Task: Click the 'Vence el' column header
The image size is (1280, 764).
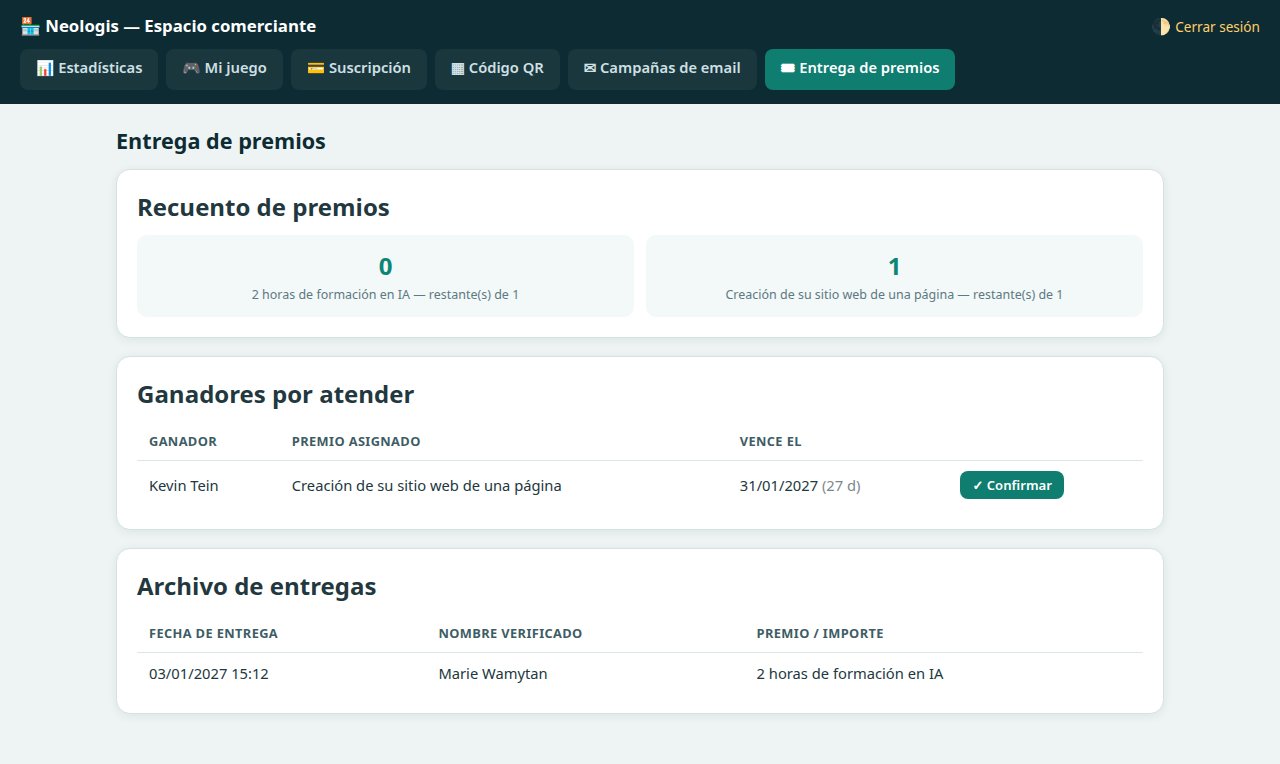Action: 771,442
